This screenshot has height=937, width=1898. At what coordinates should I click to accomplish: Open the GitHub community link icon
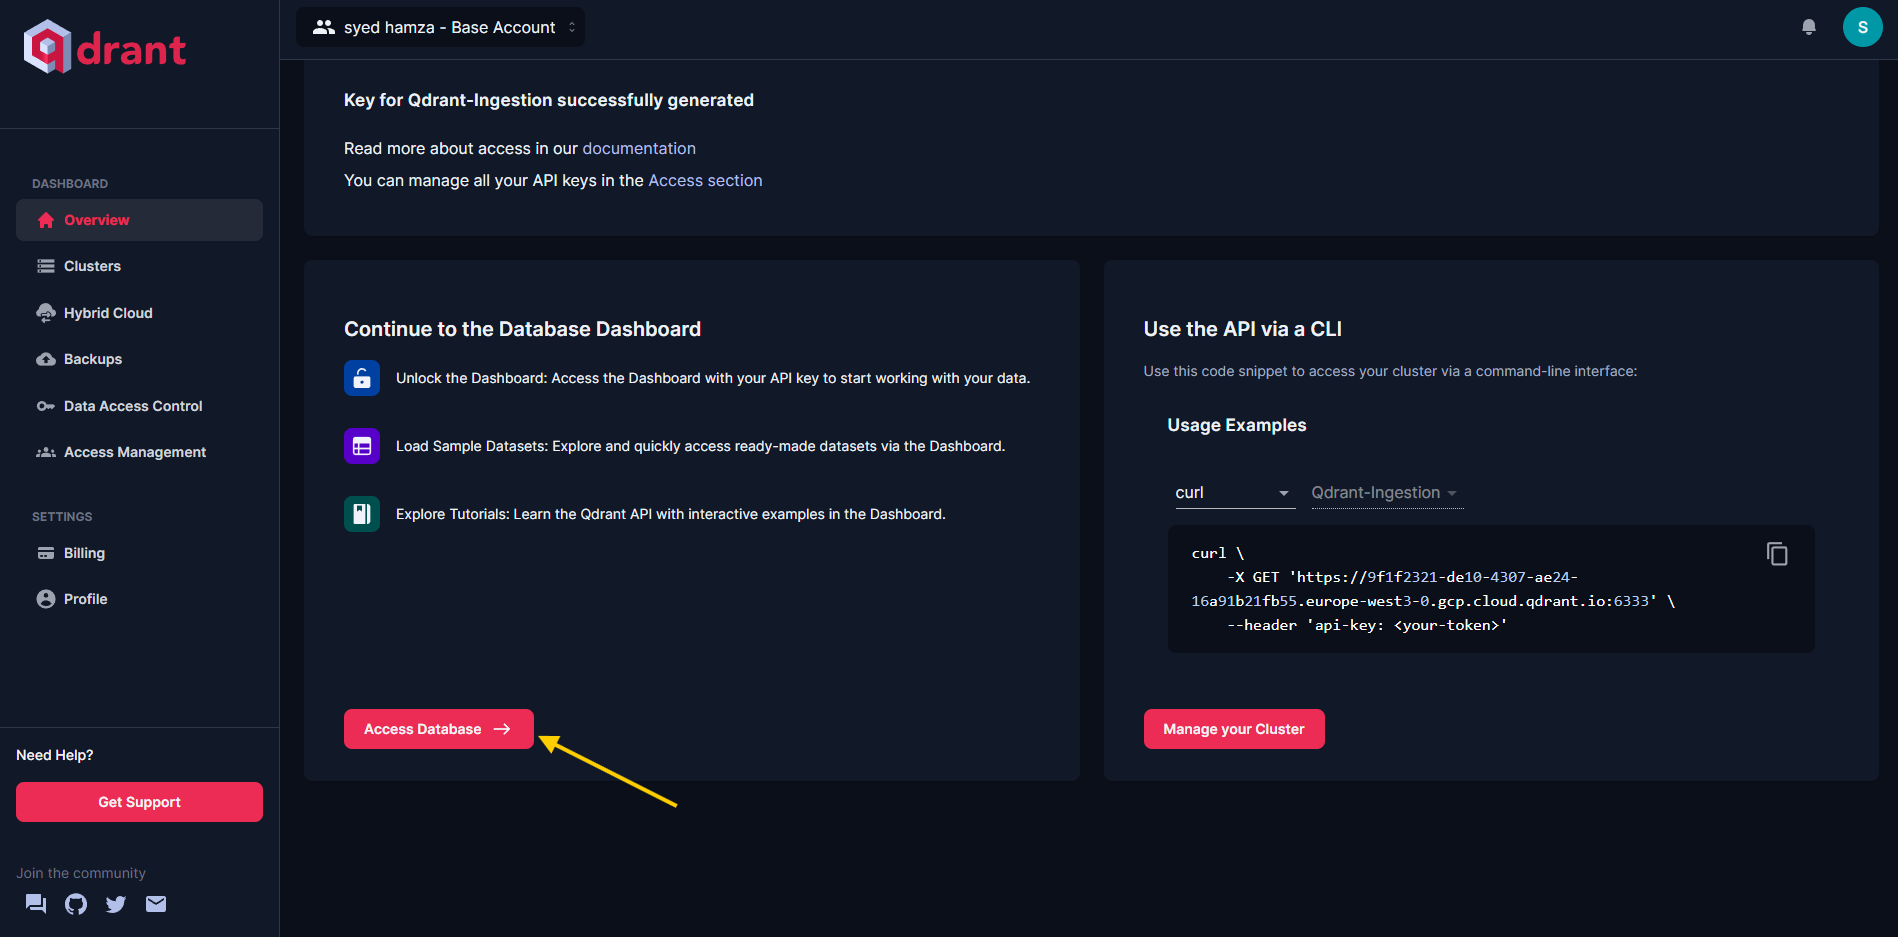click(76, 904)
